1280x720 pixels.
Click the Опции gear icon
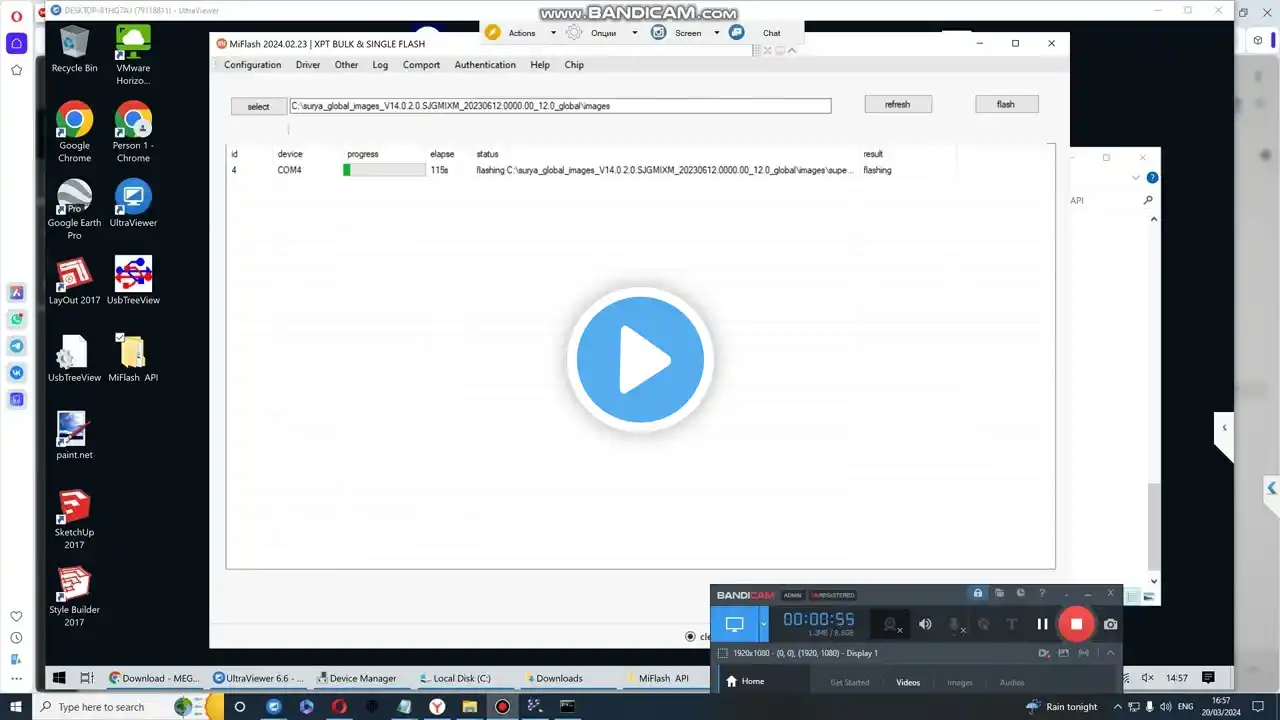pyautogui.click(x=574, y=32)
